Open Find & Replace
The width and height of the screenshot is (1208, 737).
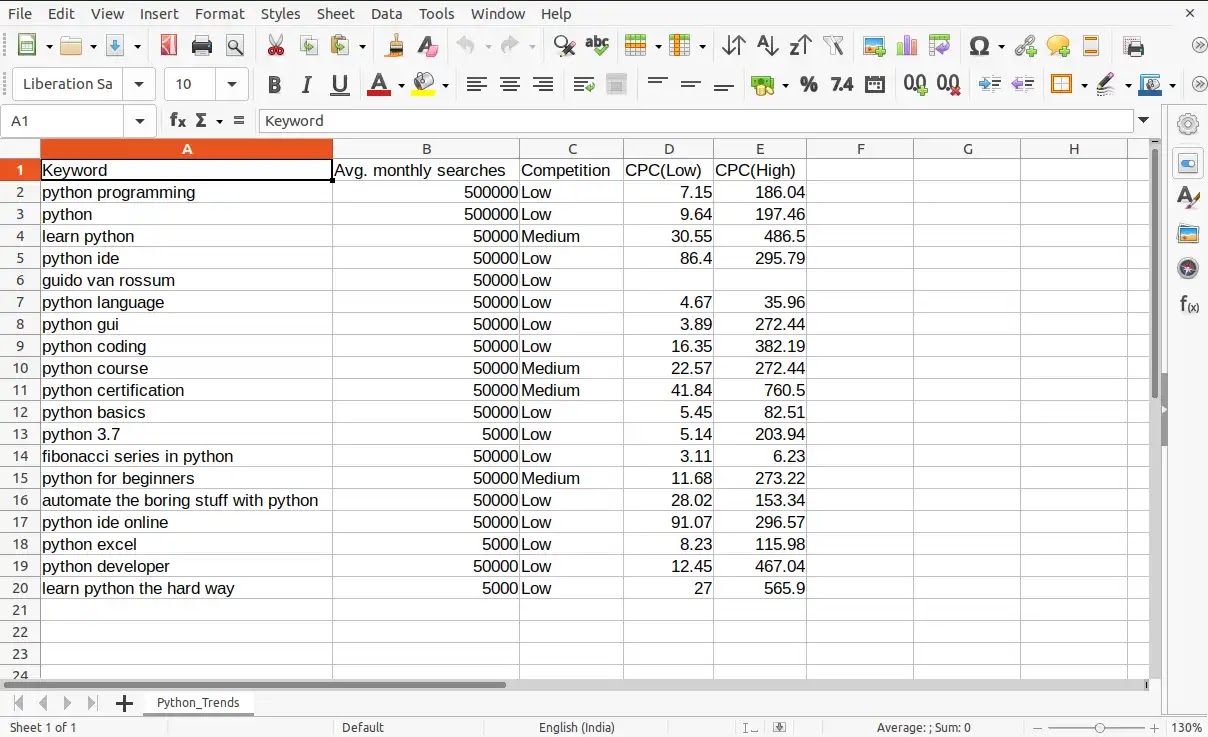[x=564, y=46]
